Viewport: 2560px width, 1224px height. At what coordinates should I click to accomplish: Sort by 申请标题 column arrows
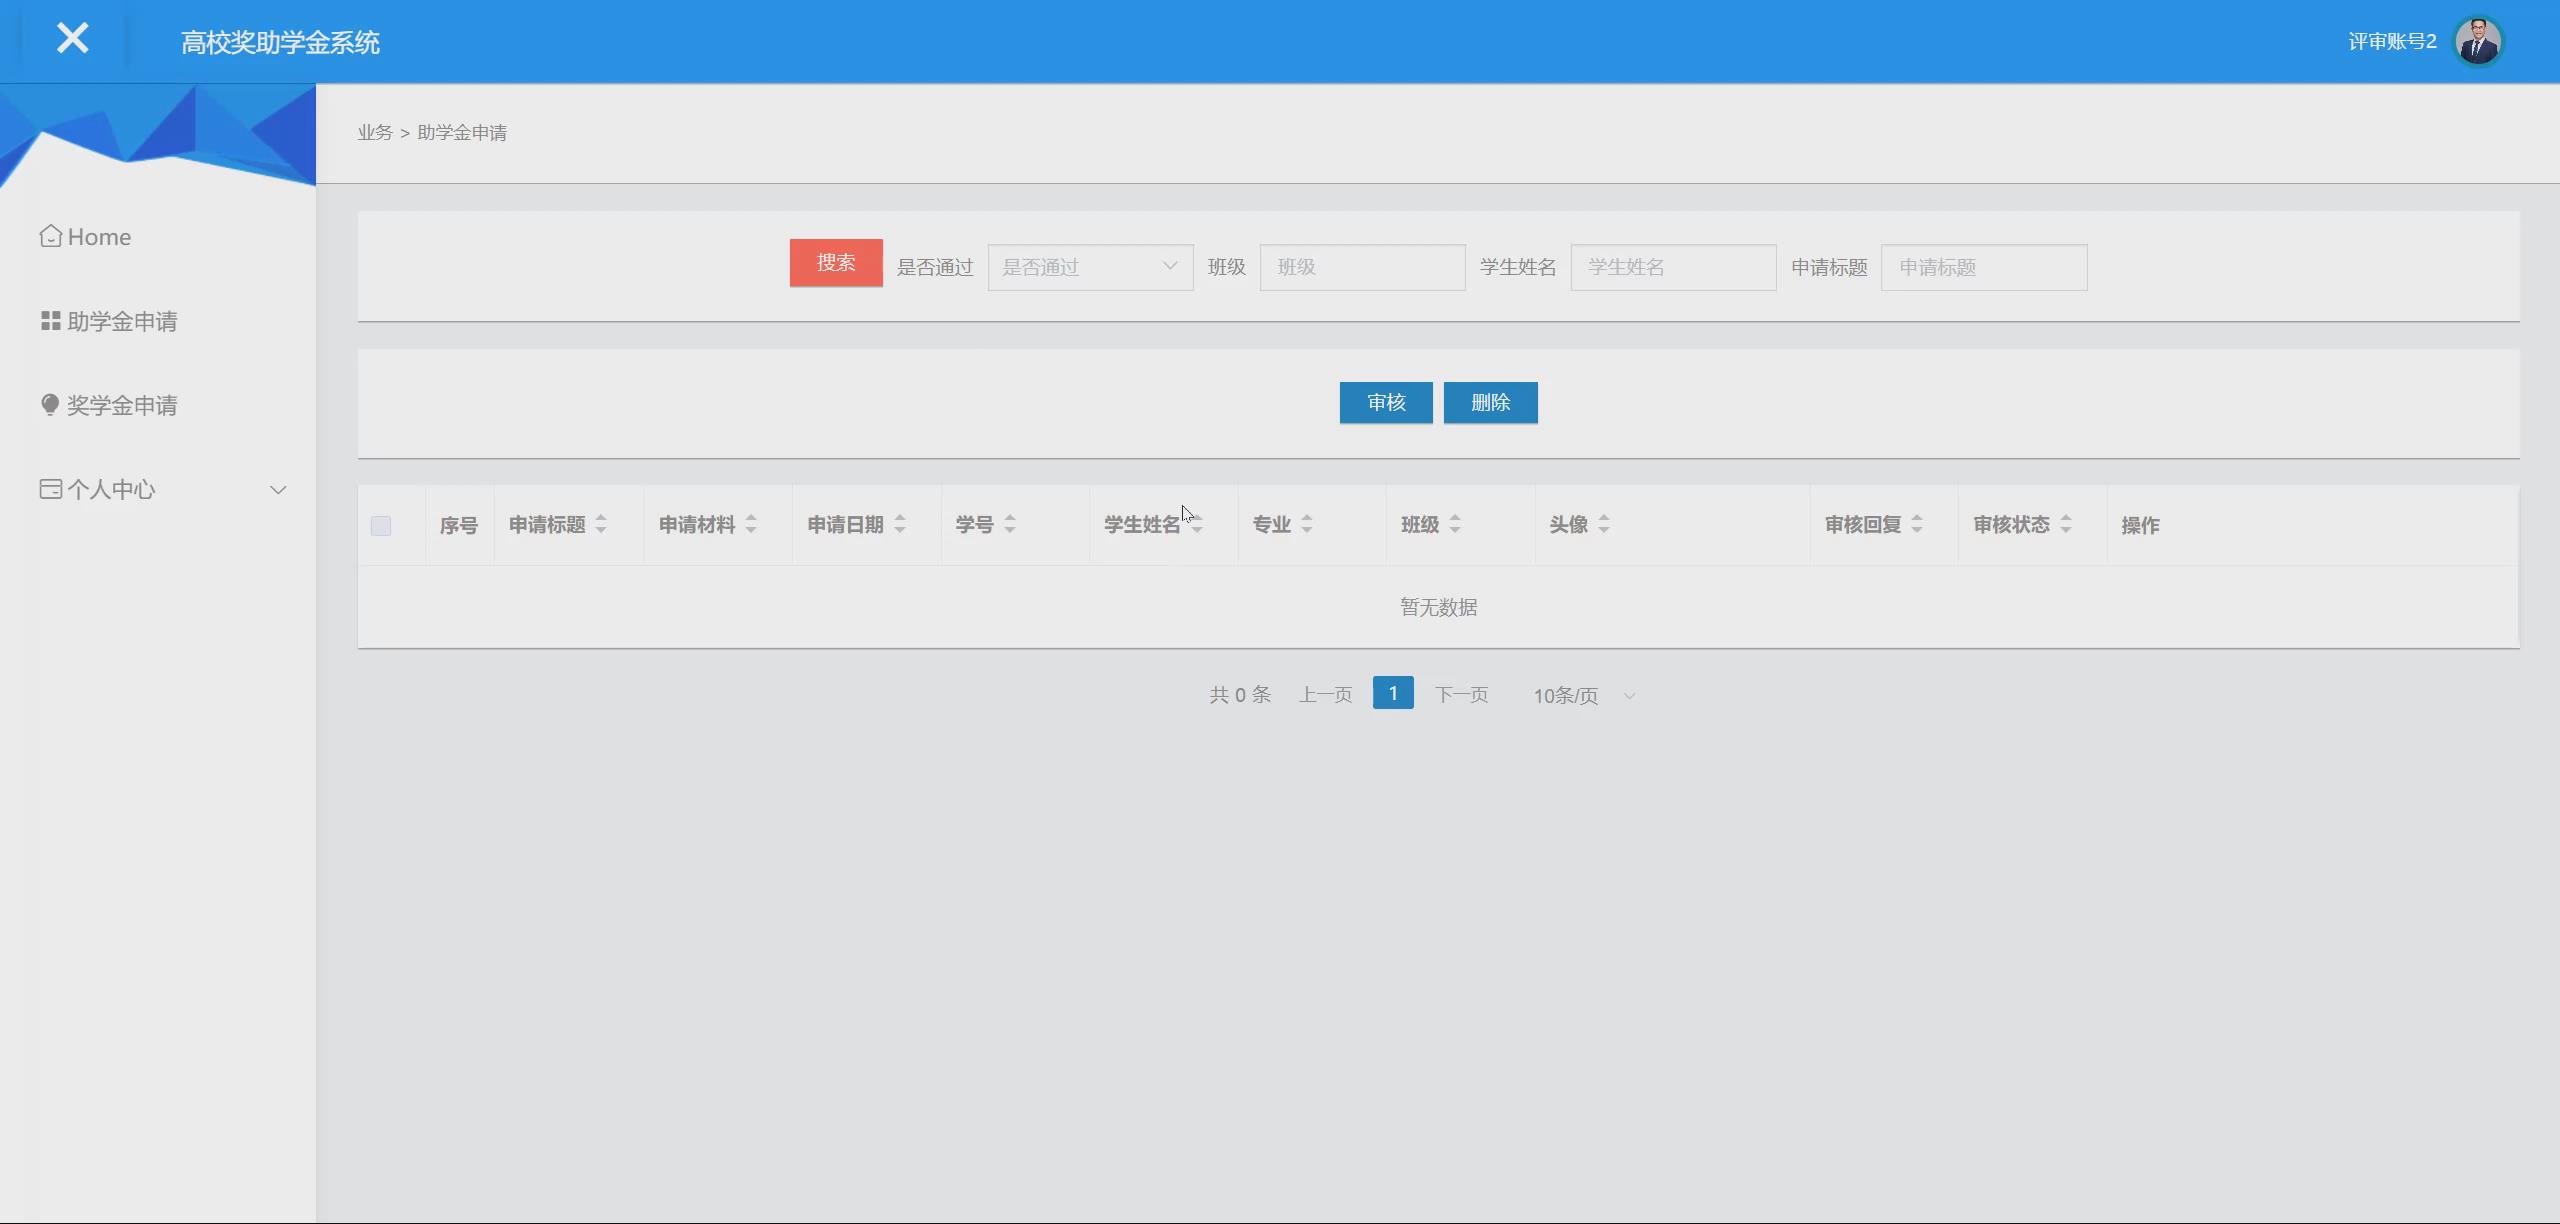tap(601, 524)
